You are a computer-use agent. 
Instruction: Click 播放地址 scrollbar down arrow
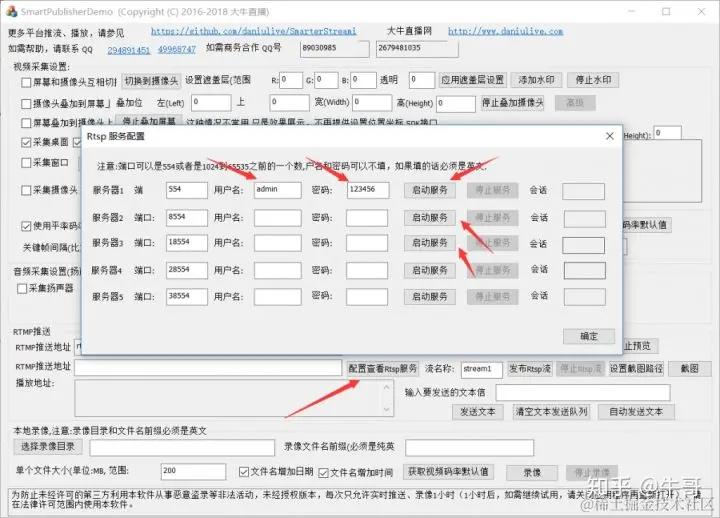coord(387,409)
